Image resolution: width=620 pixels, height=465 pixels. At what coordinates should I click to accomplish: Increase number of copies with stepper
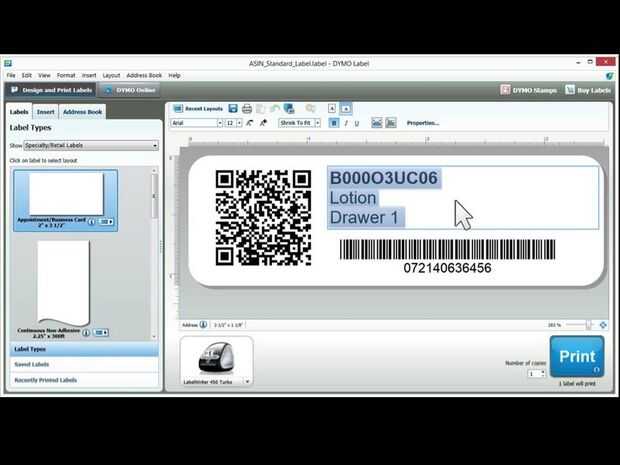[x=543, y=372]
